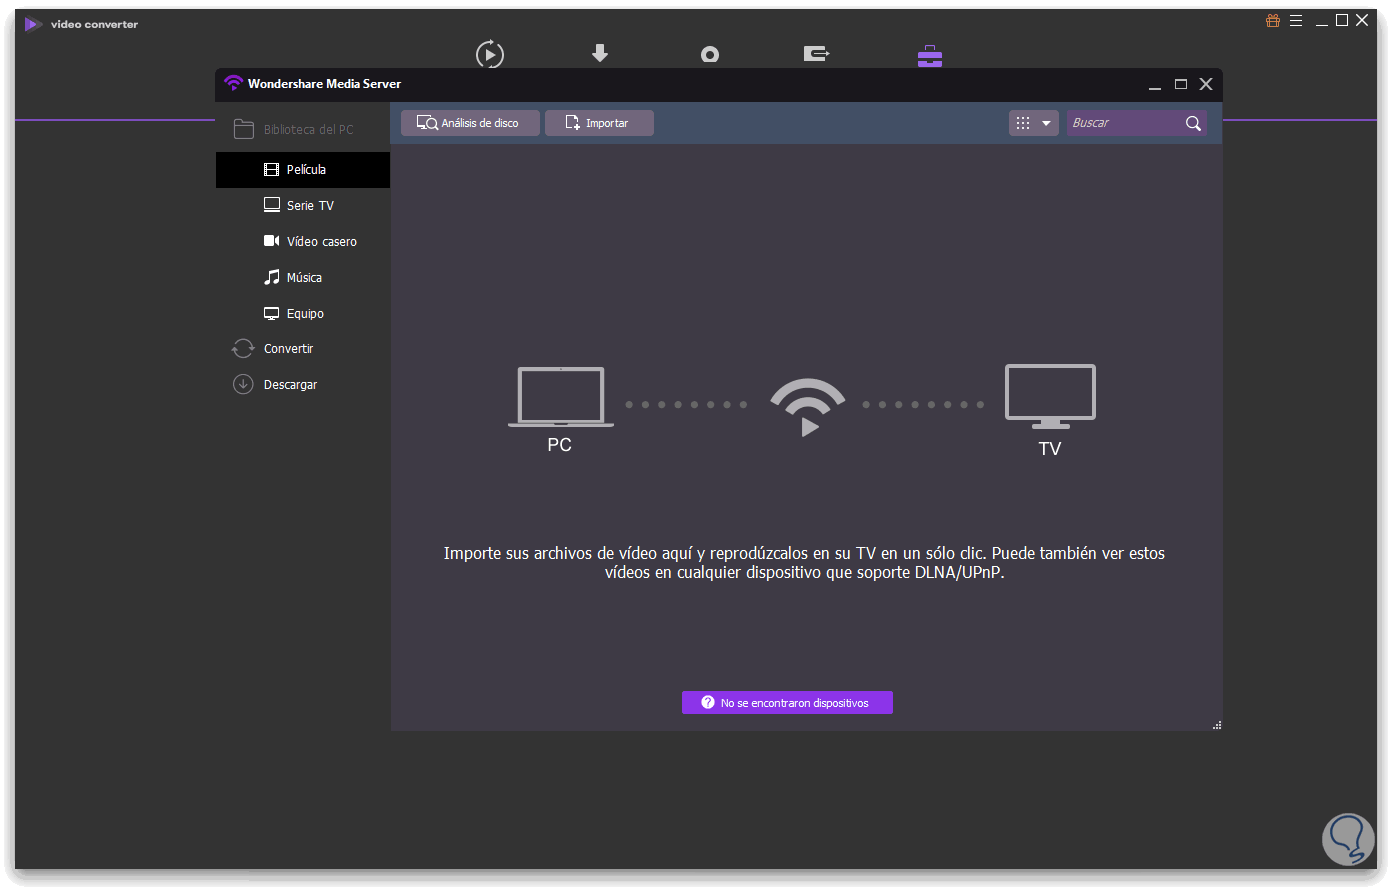Click the video converter logo icon

pos(33,24)
